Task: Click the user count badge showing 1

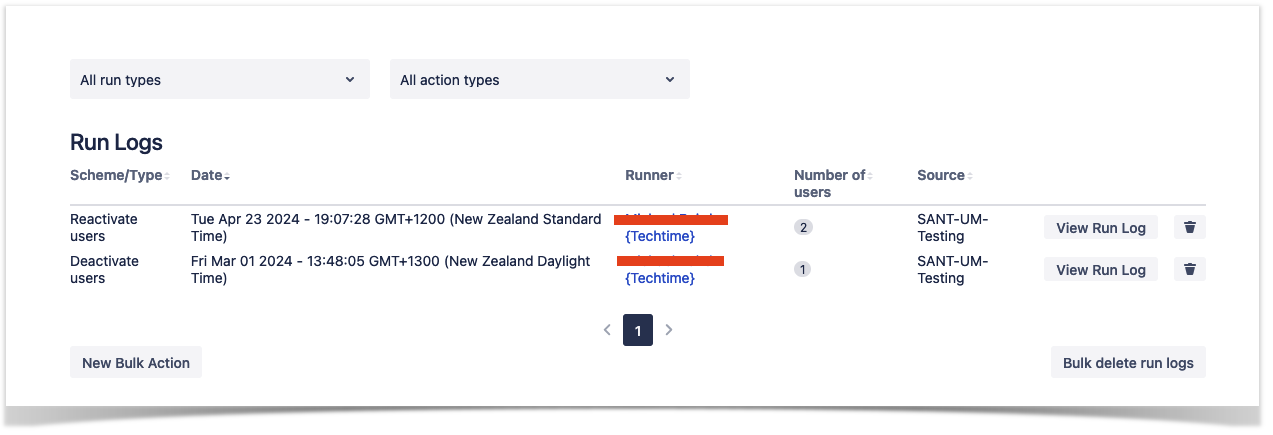Action: pyautogui.click(x=803, y=270)
